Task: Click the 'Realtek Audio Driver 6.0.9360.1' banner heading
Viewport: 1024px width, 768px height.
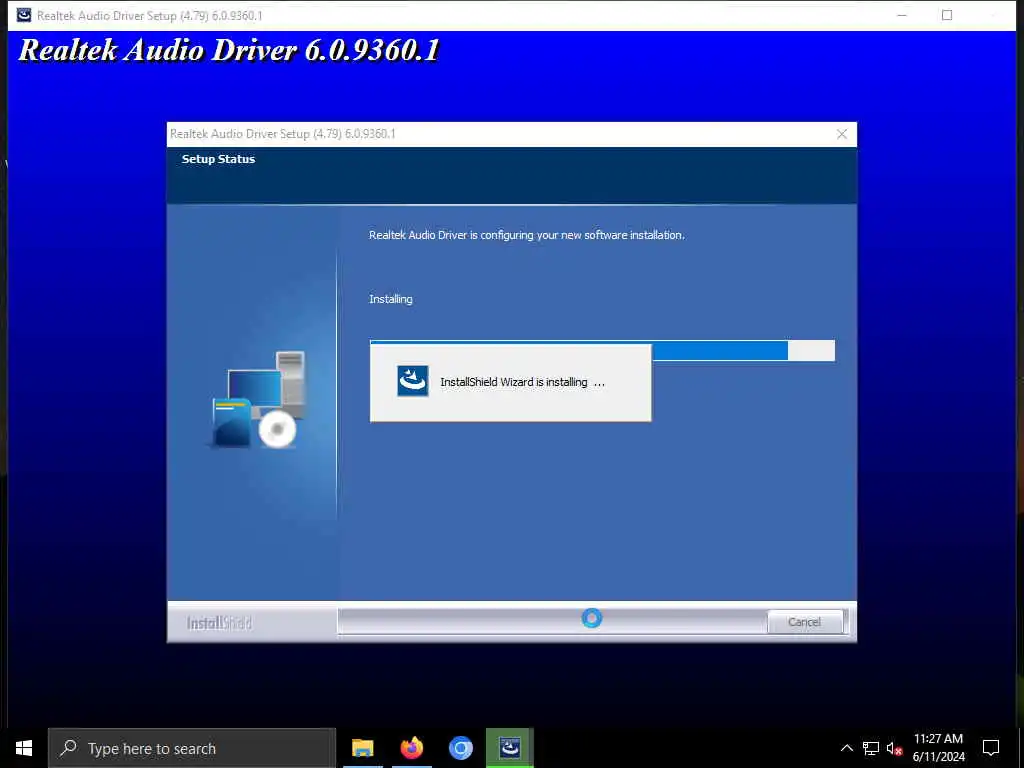Action: pos(229,50)
